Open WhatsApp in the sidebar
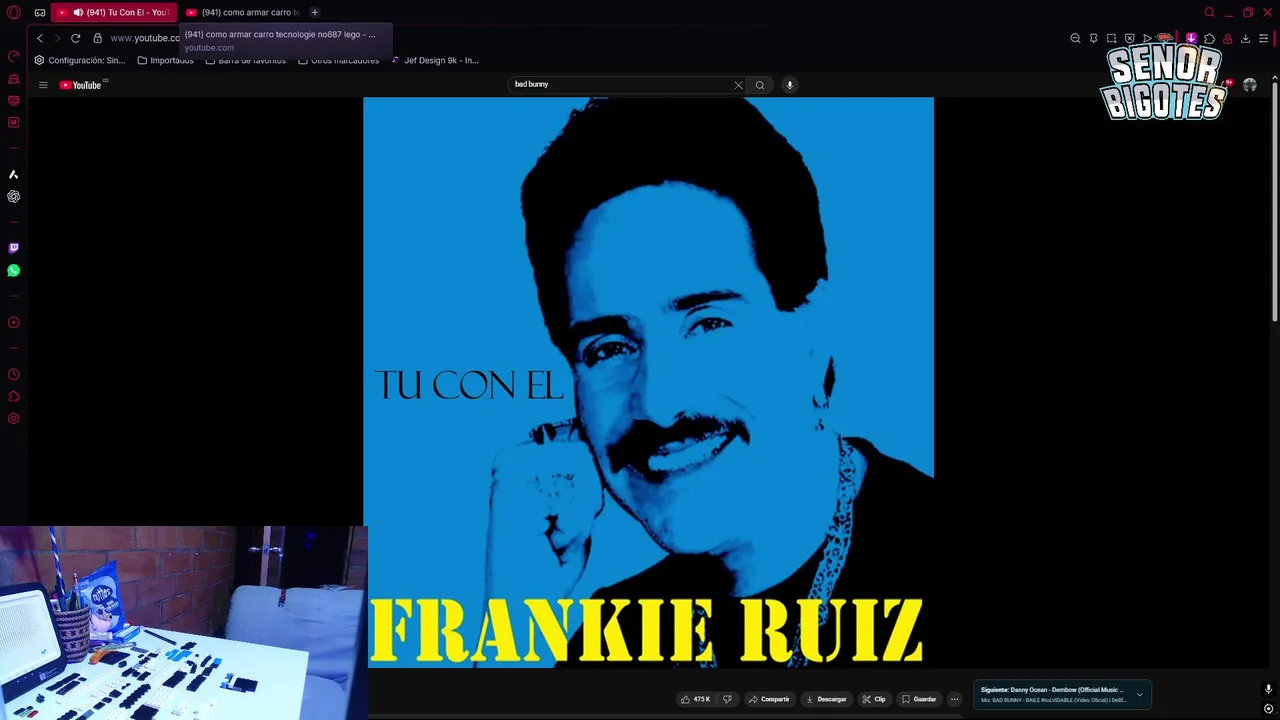This screenshot has height=720, width=1280. [14, 270]
